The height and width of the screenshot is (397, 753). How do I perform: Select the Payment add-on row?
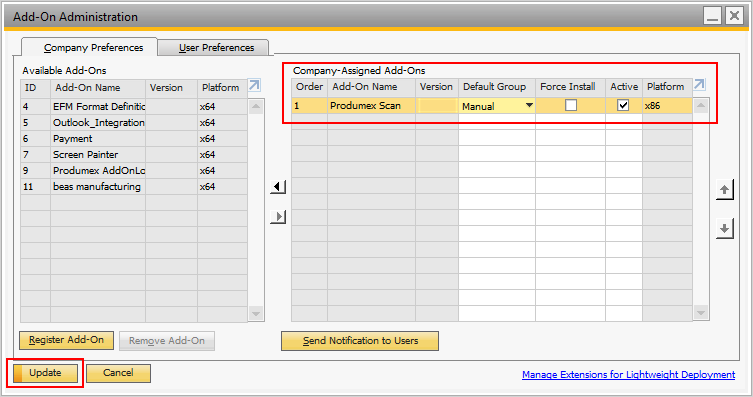click(134, 138)
